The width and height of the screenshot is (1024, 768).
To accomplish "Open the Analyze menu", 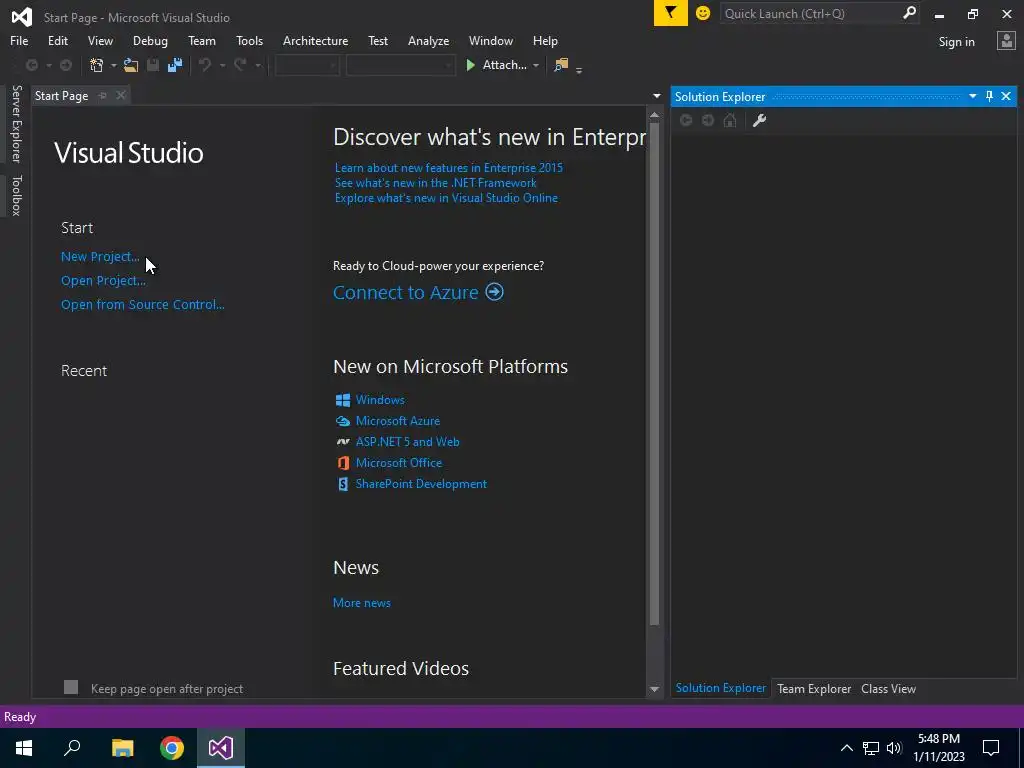I will (428, 40).
